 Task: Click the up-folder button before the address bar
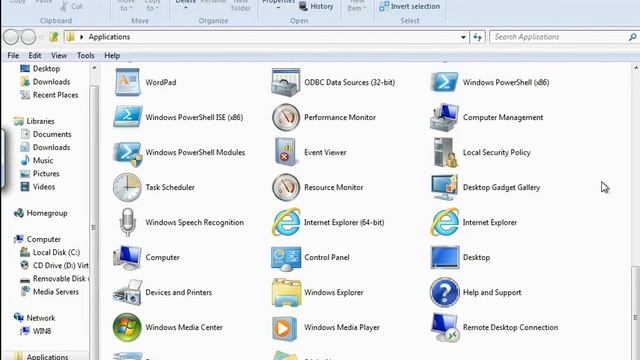click(x=54, y=37)
